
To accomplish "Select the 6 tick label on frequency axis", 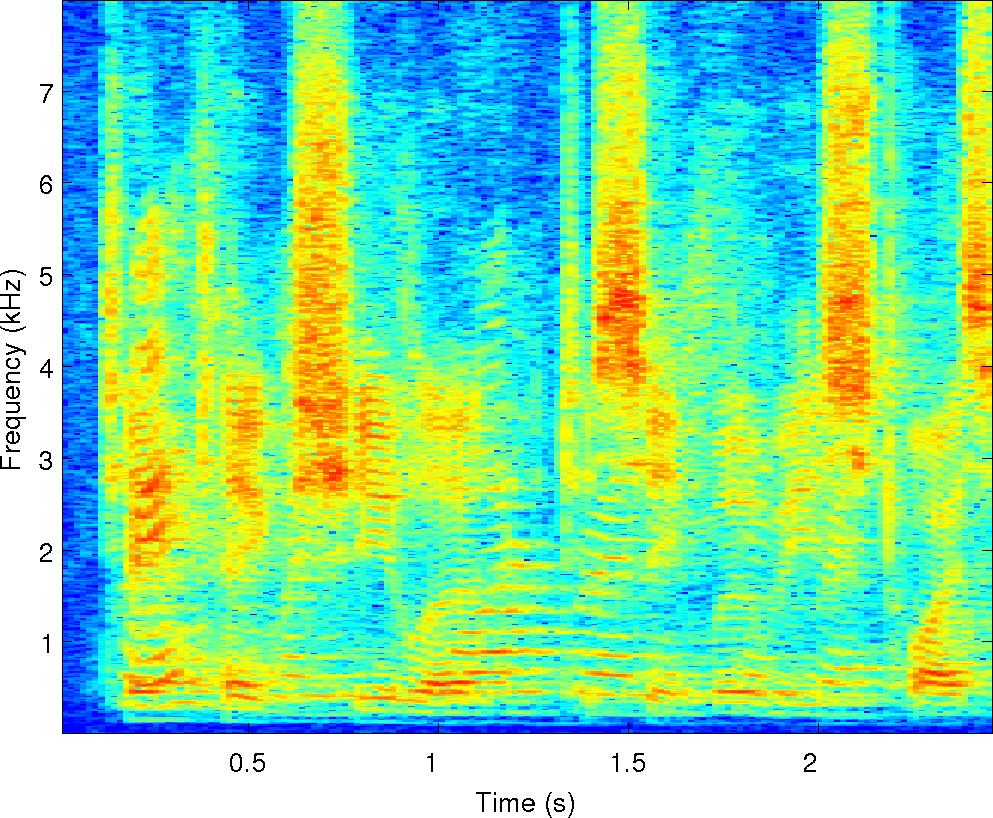I will 46,186.
